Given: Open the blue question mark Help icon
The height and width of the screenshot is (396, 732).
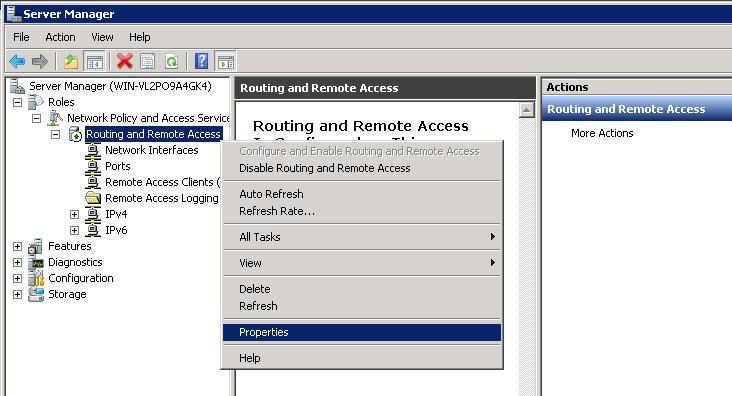Looking at the screenshot, I should [x=202, y=61].
